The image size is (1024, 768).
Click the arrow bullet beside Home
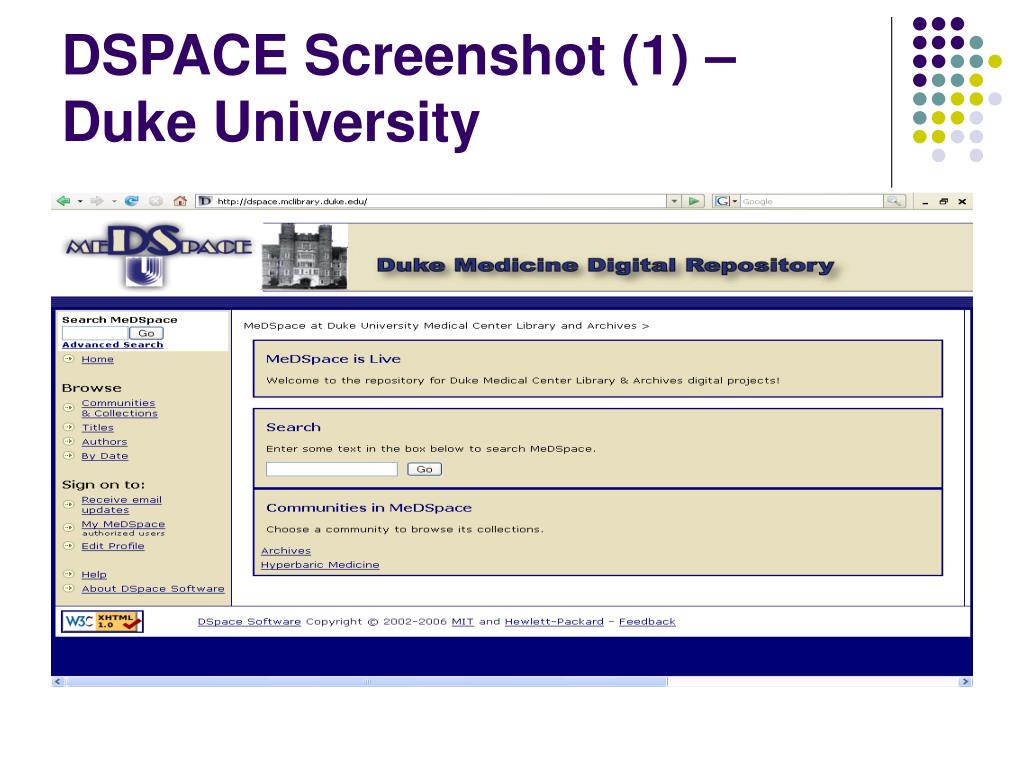69,359
